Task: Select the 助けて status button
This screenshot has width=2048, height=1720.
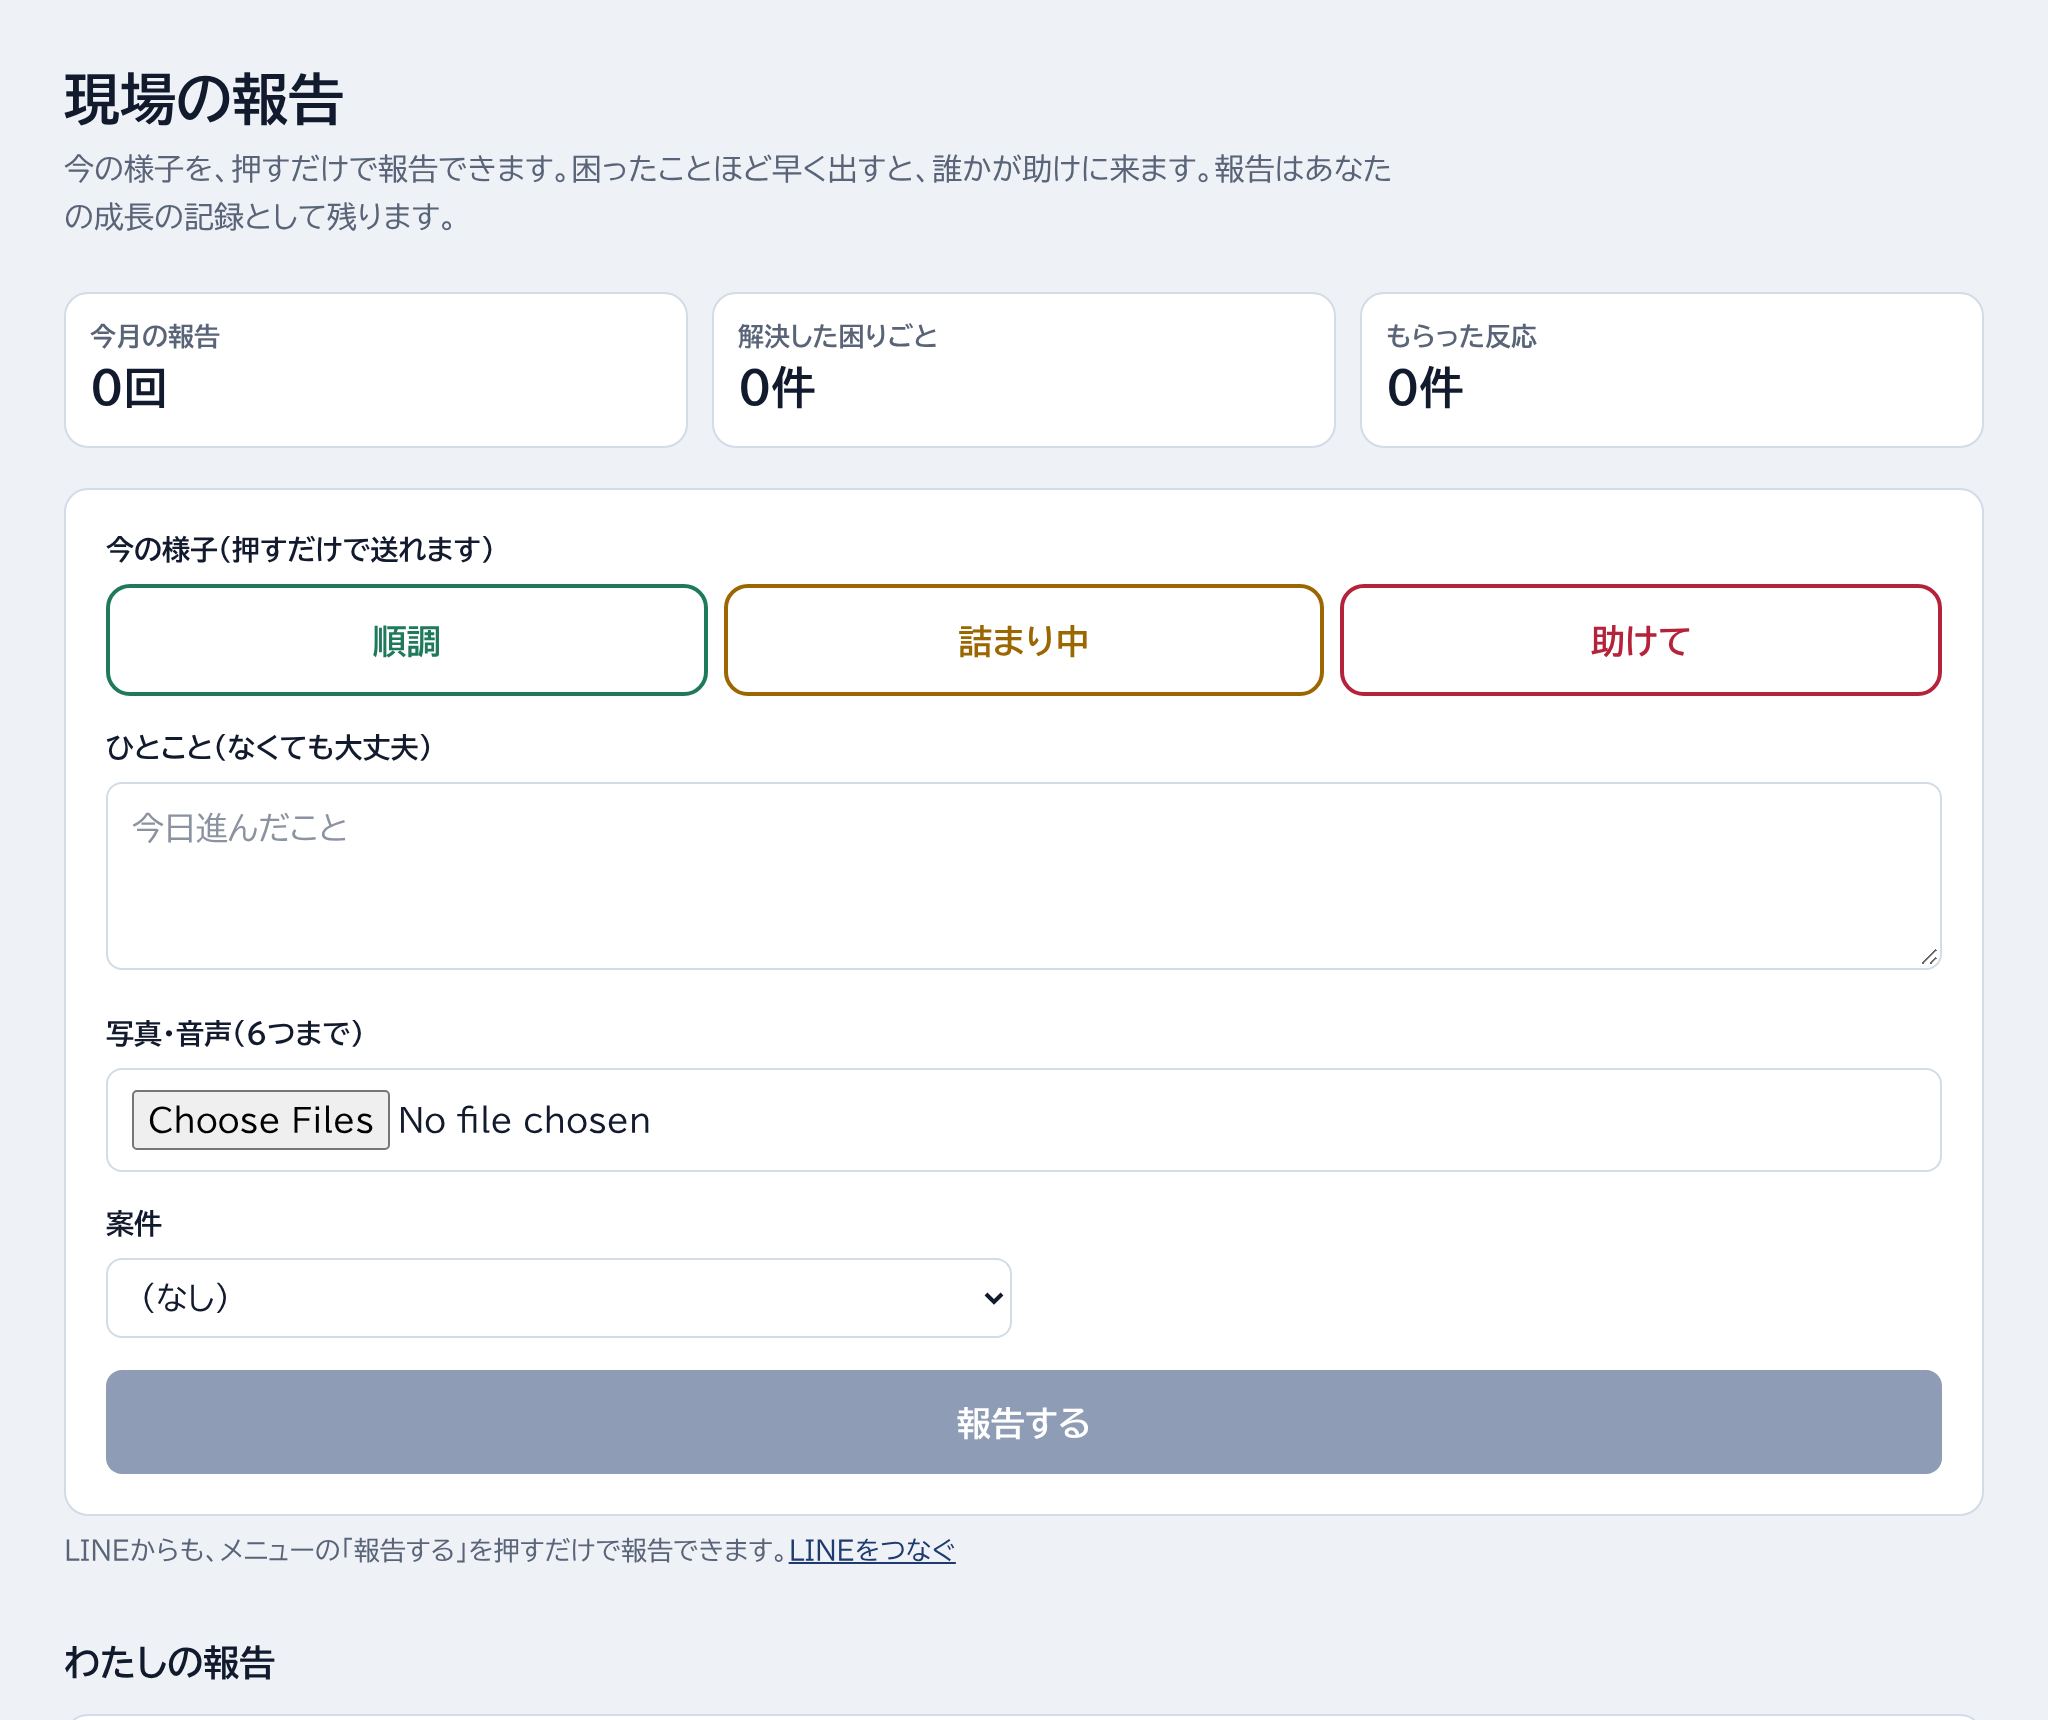Action: click(x=1640, y=640)
